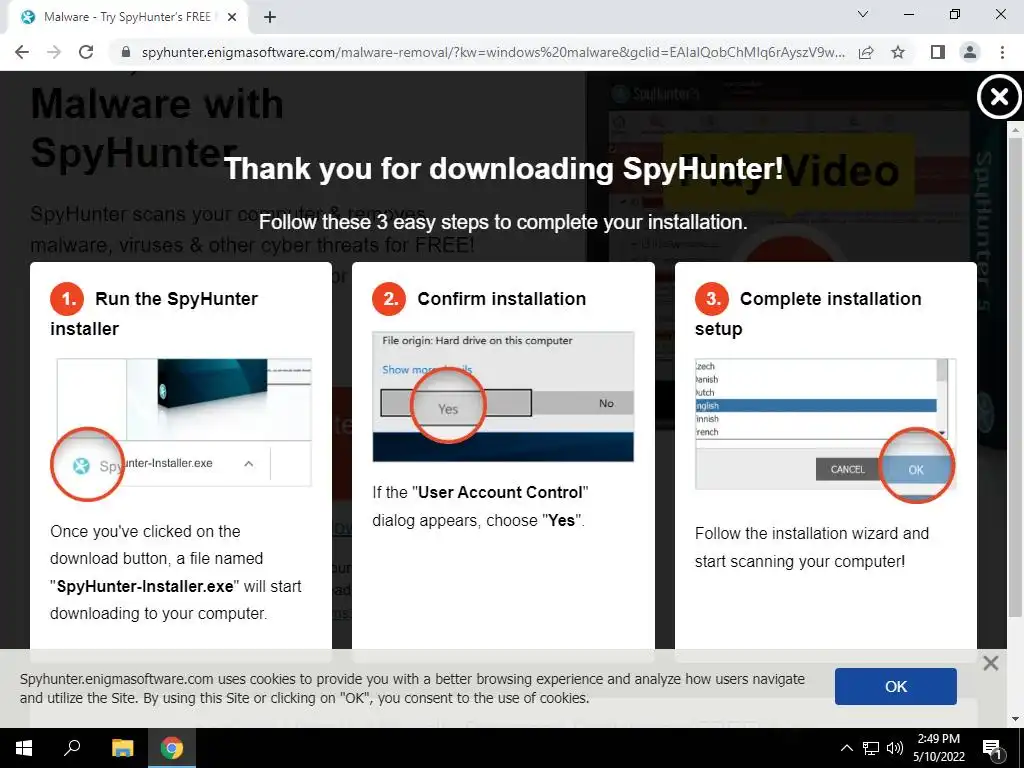
Task: Click the address bar URL
Action: (x=493, y=52)
